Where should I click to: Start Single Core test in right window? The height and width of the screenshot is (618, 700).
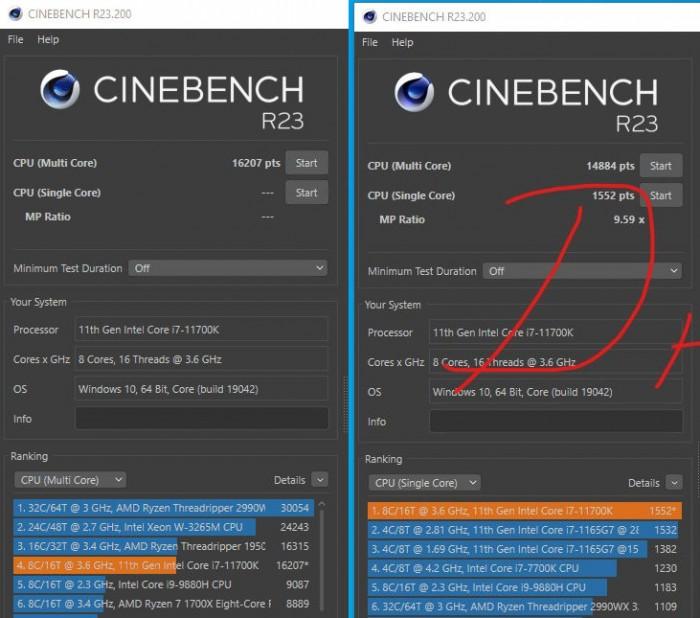[661, 195]
